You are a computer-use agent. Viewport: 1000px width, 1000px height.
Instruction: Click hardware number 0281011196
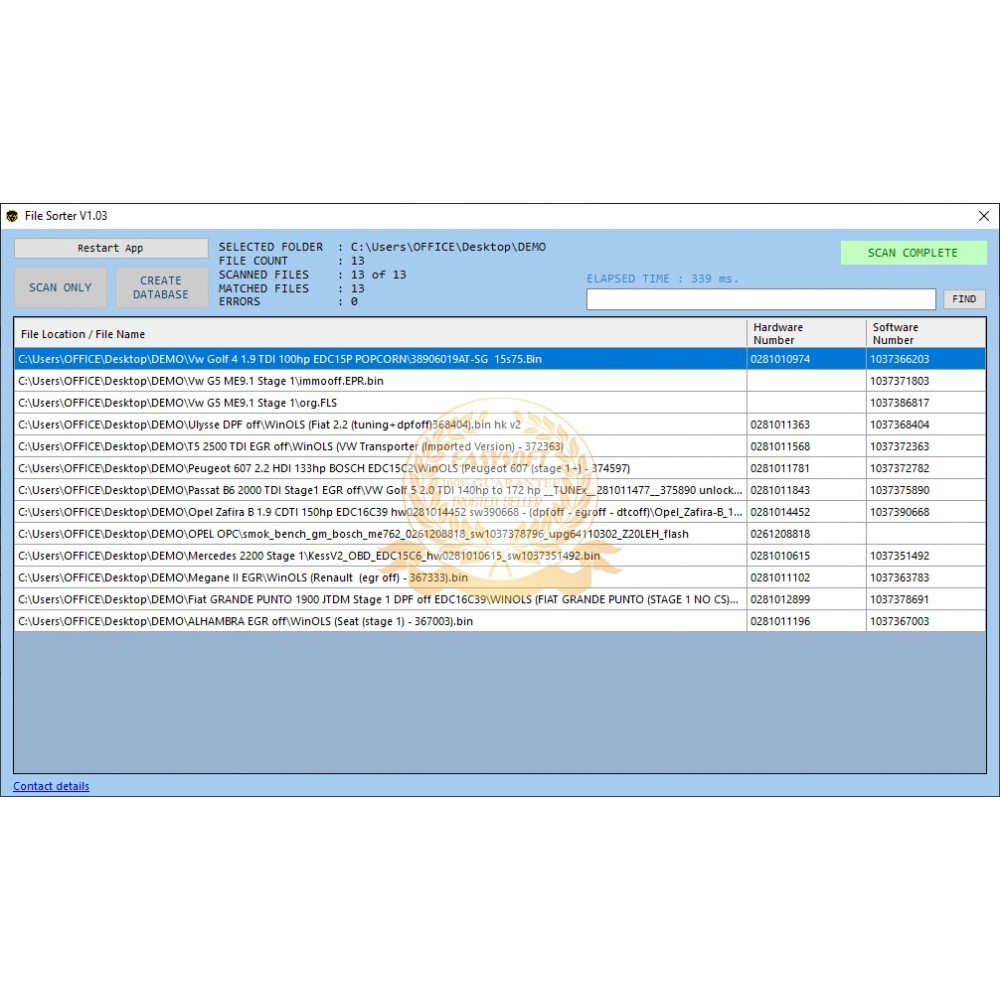pos(780,621)
